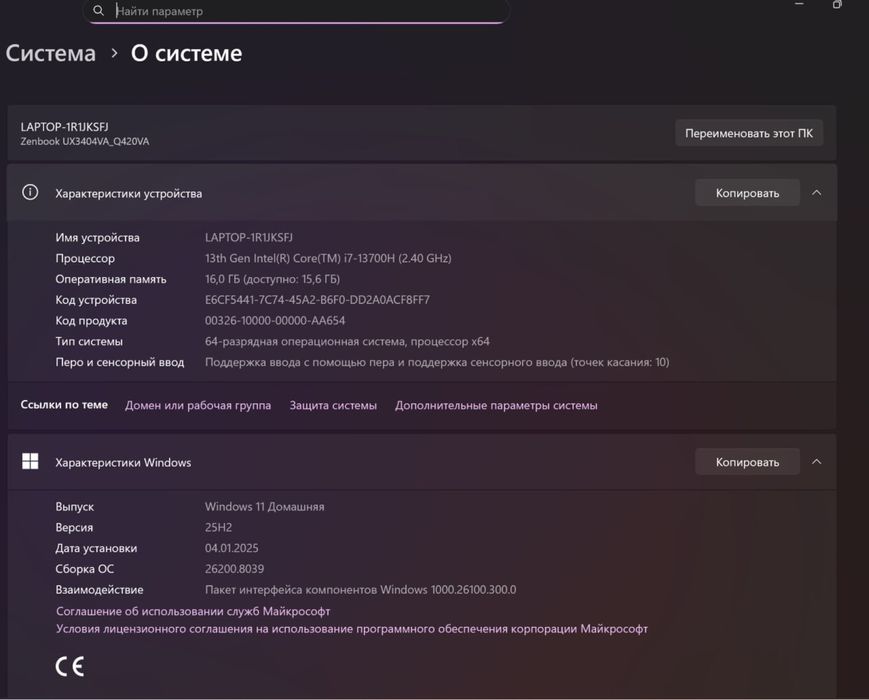Viewport: 869px width, 700px height.
Task: Click 'Тип системы' label
Action: pos(89,341)
